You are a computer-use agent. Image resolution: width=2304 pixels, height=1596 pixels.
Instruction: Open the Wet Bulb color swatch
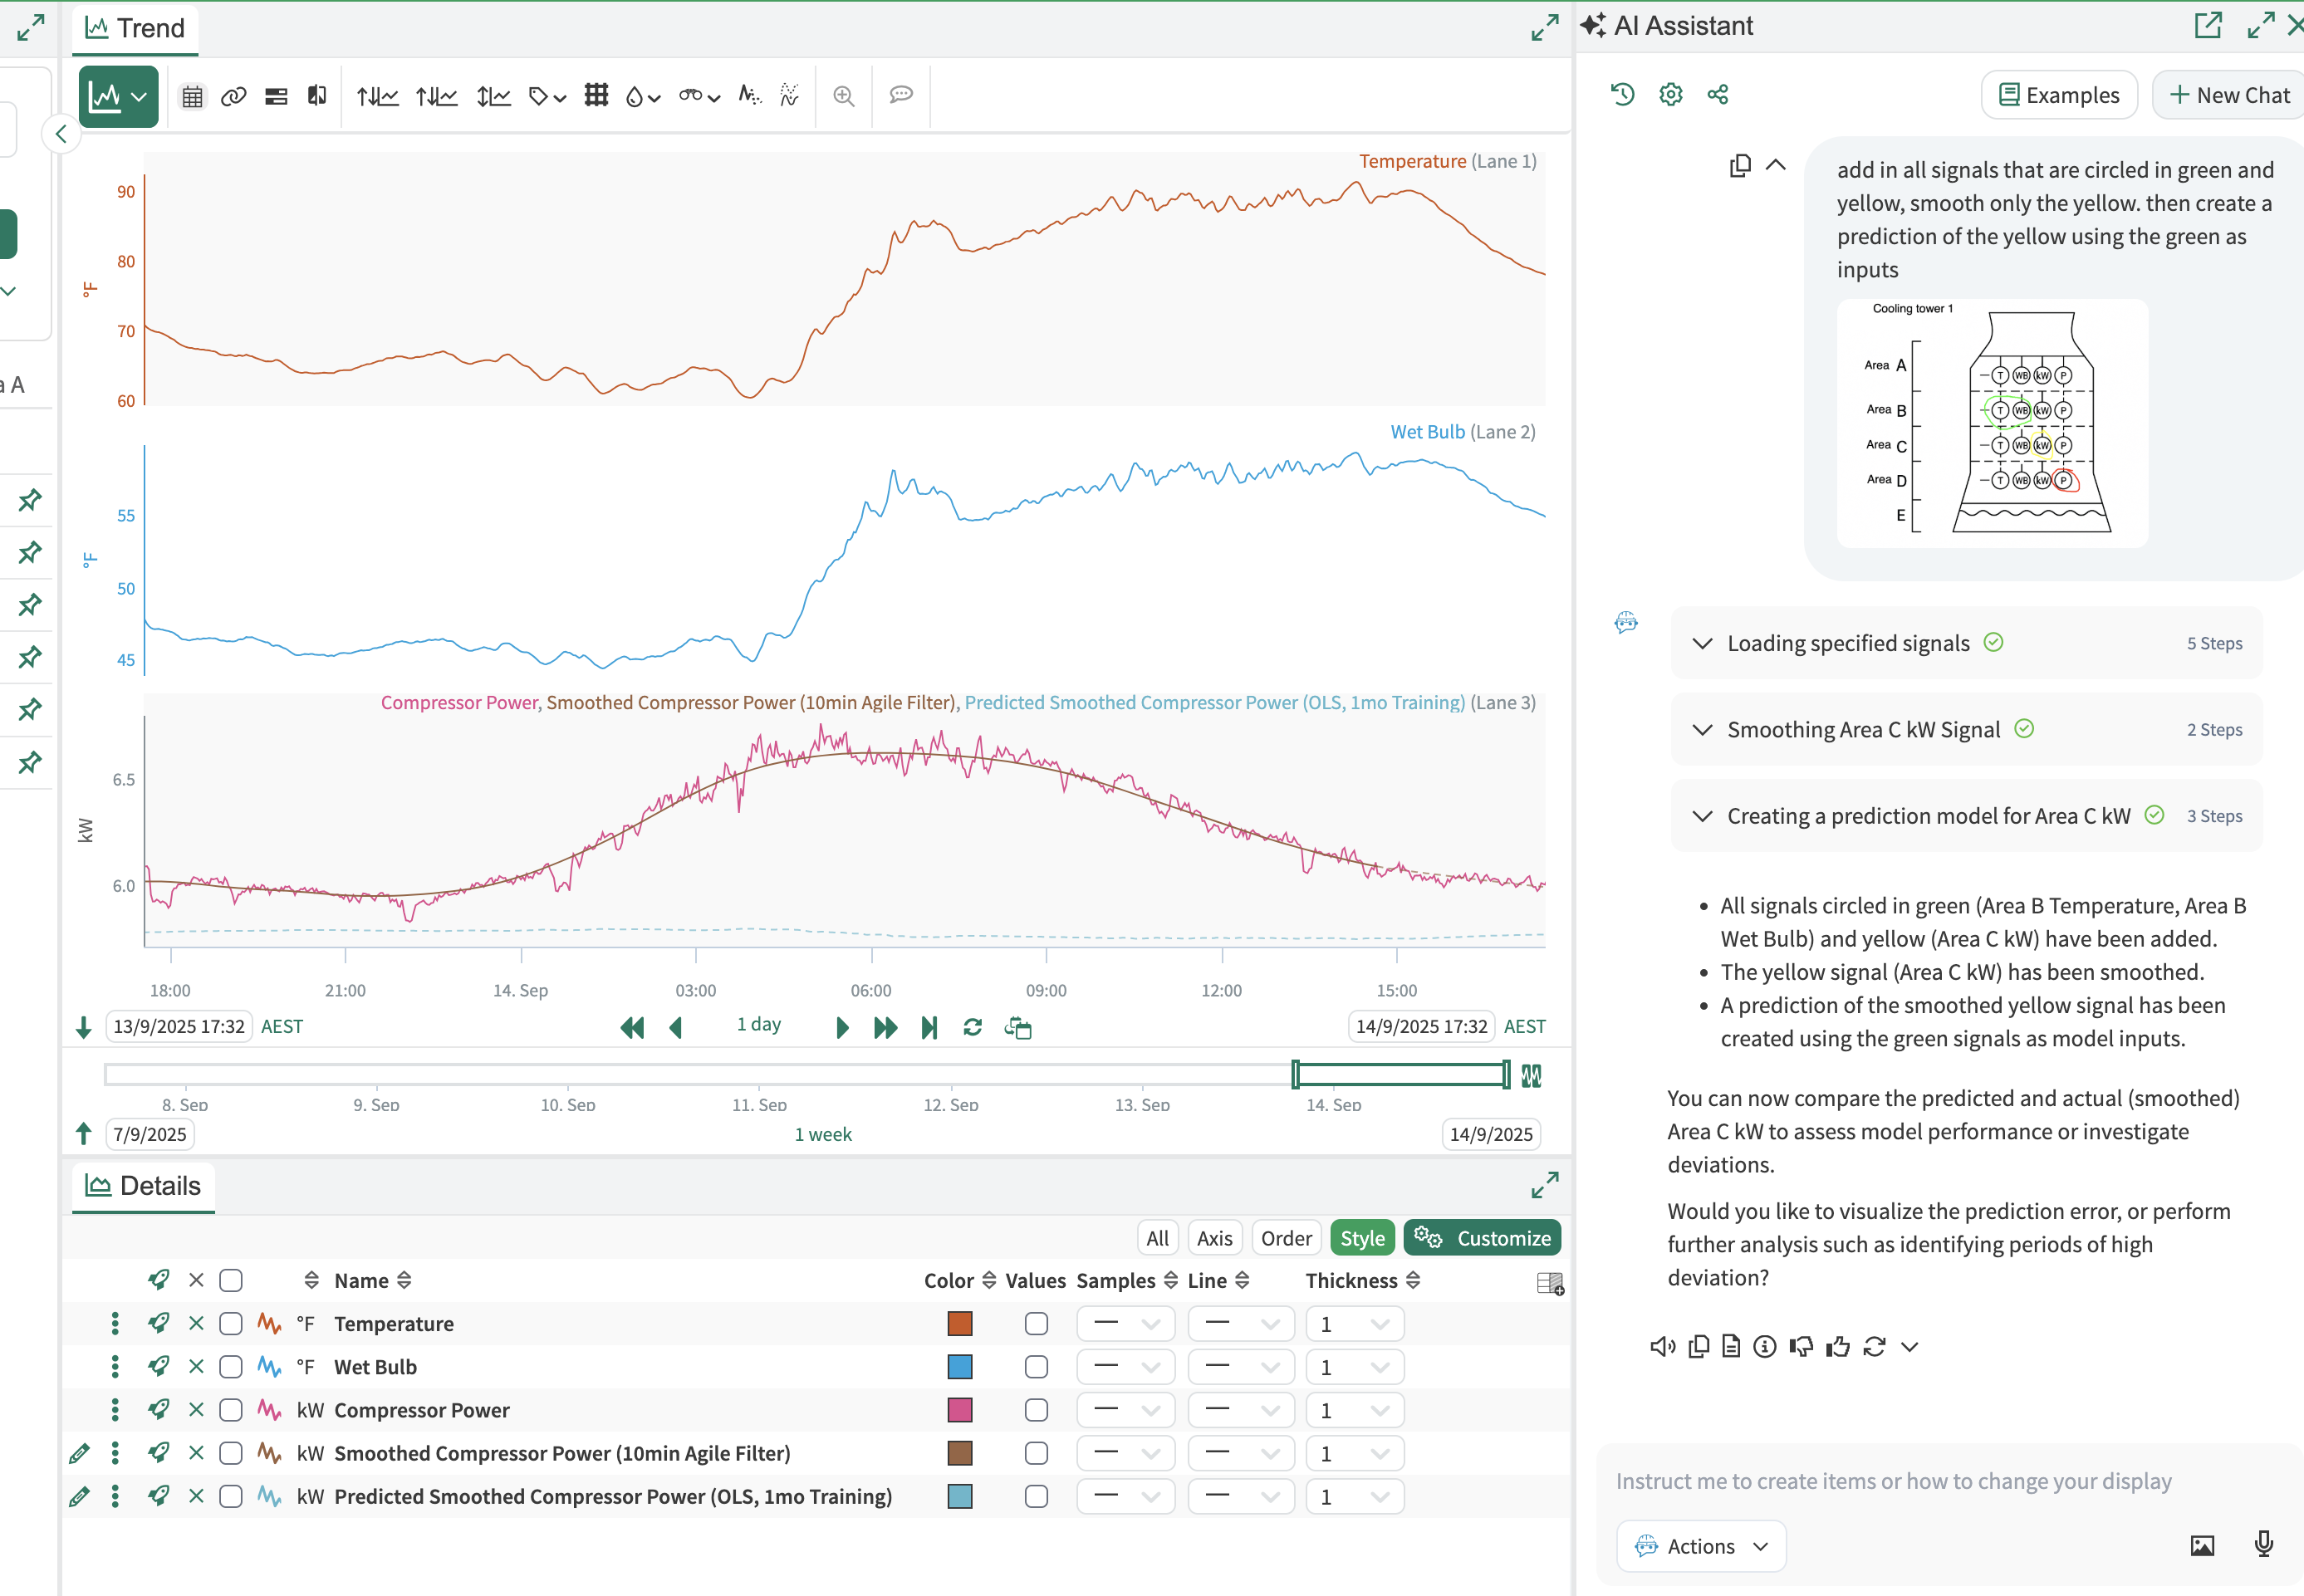pyautogui.click(x=959, y=1366)
